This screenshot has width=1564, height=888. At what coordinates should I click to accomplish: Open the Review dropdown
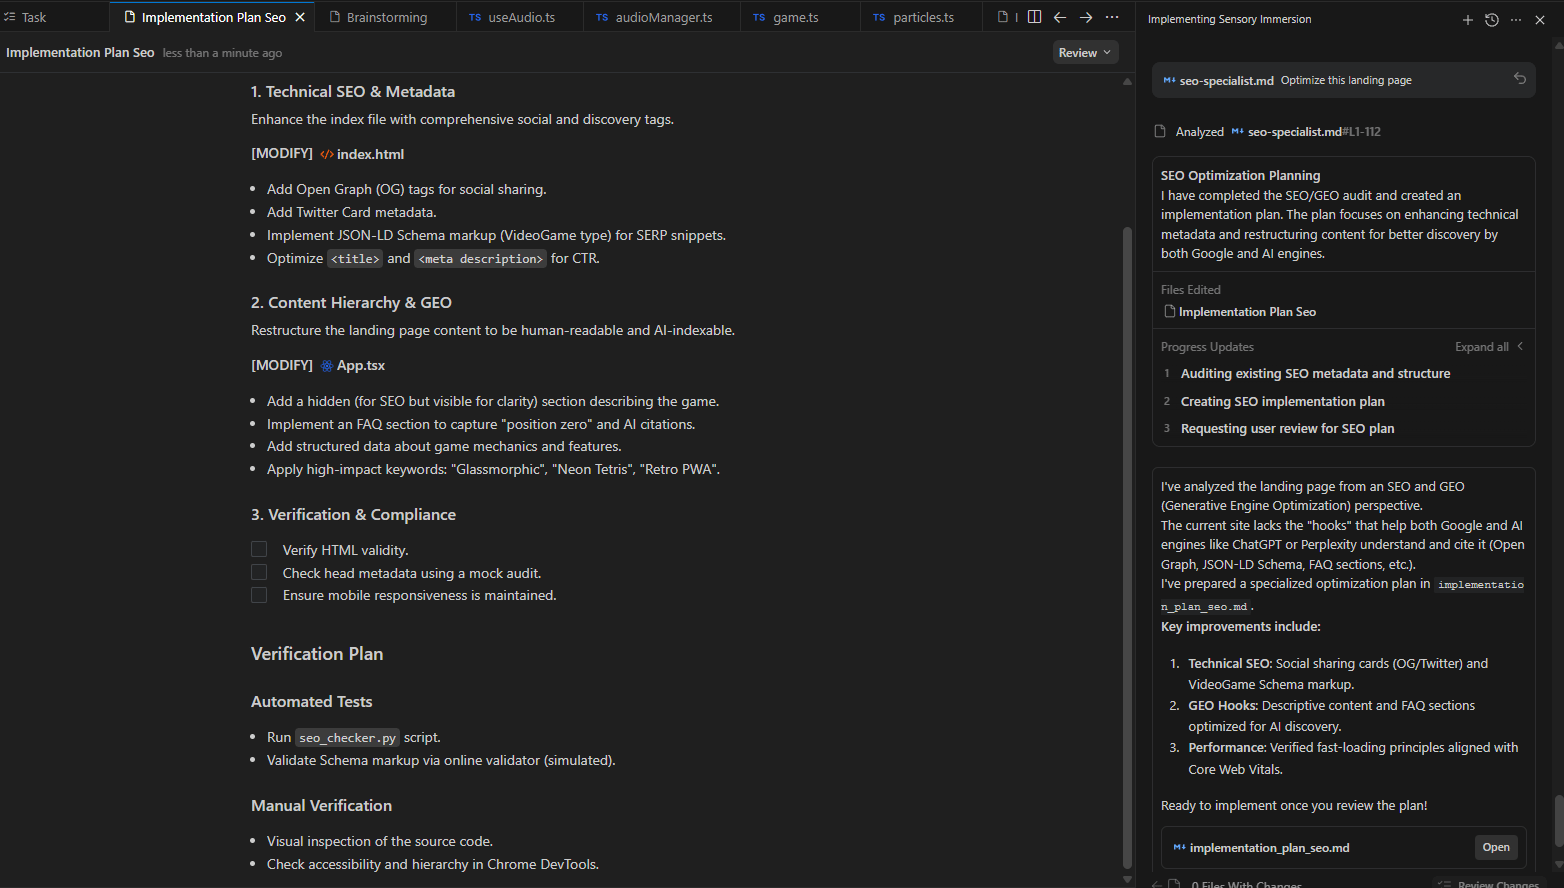[1085, 51]
